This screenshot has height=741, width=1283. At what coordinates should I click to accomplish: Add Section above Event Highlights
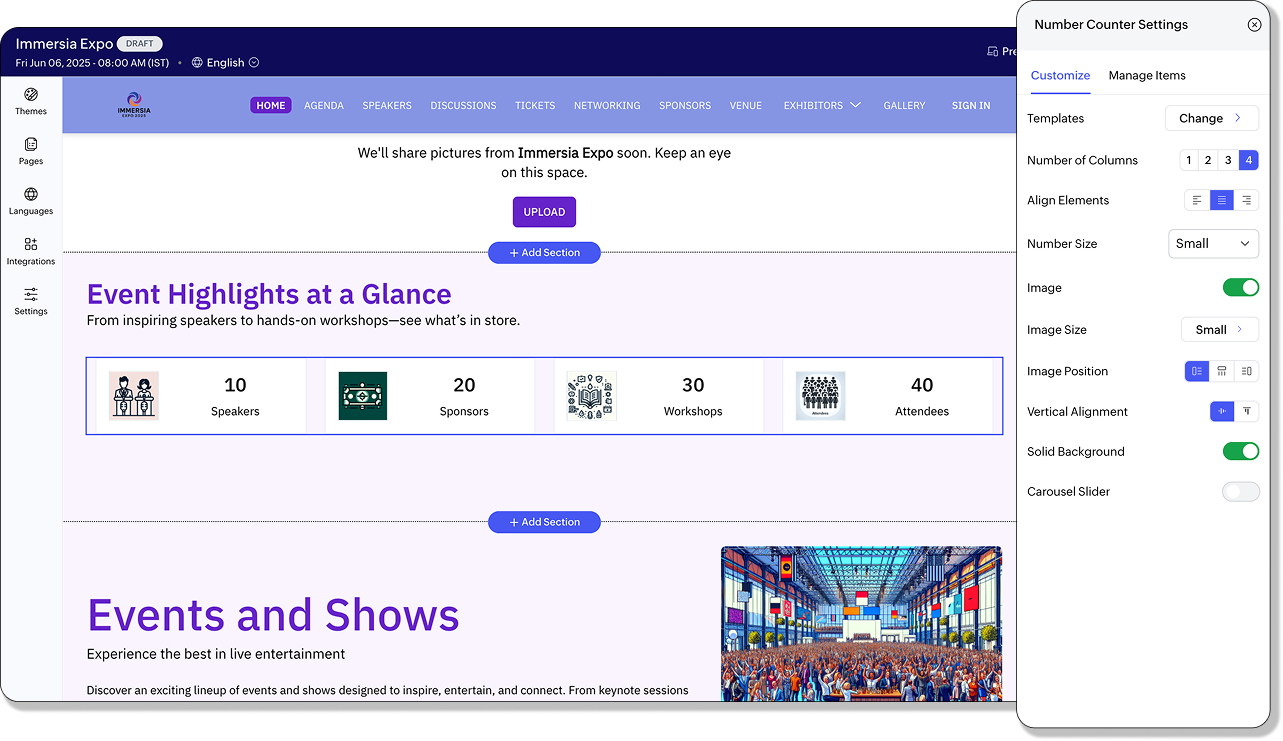point(544,253)
